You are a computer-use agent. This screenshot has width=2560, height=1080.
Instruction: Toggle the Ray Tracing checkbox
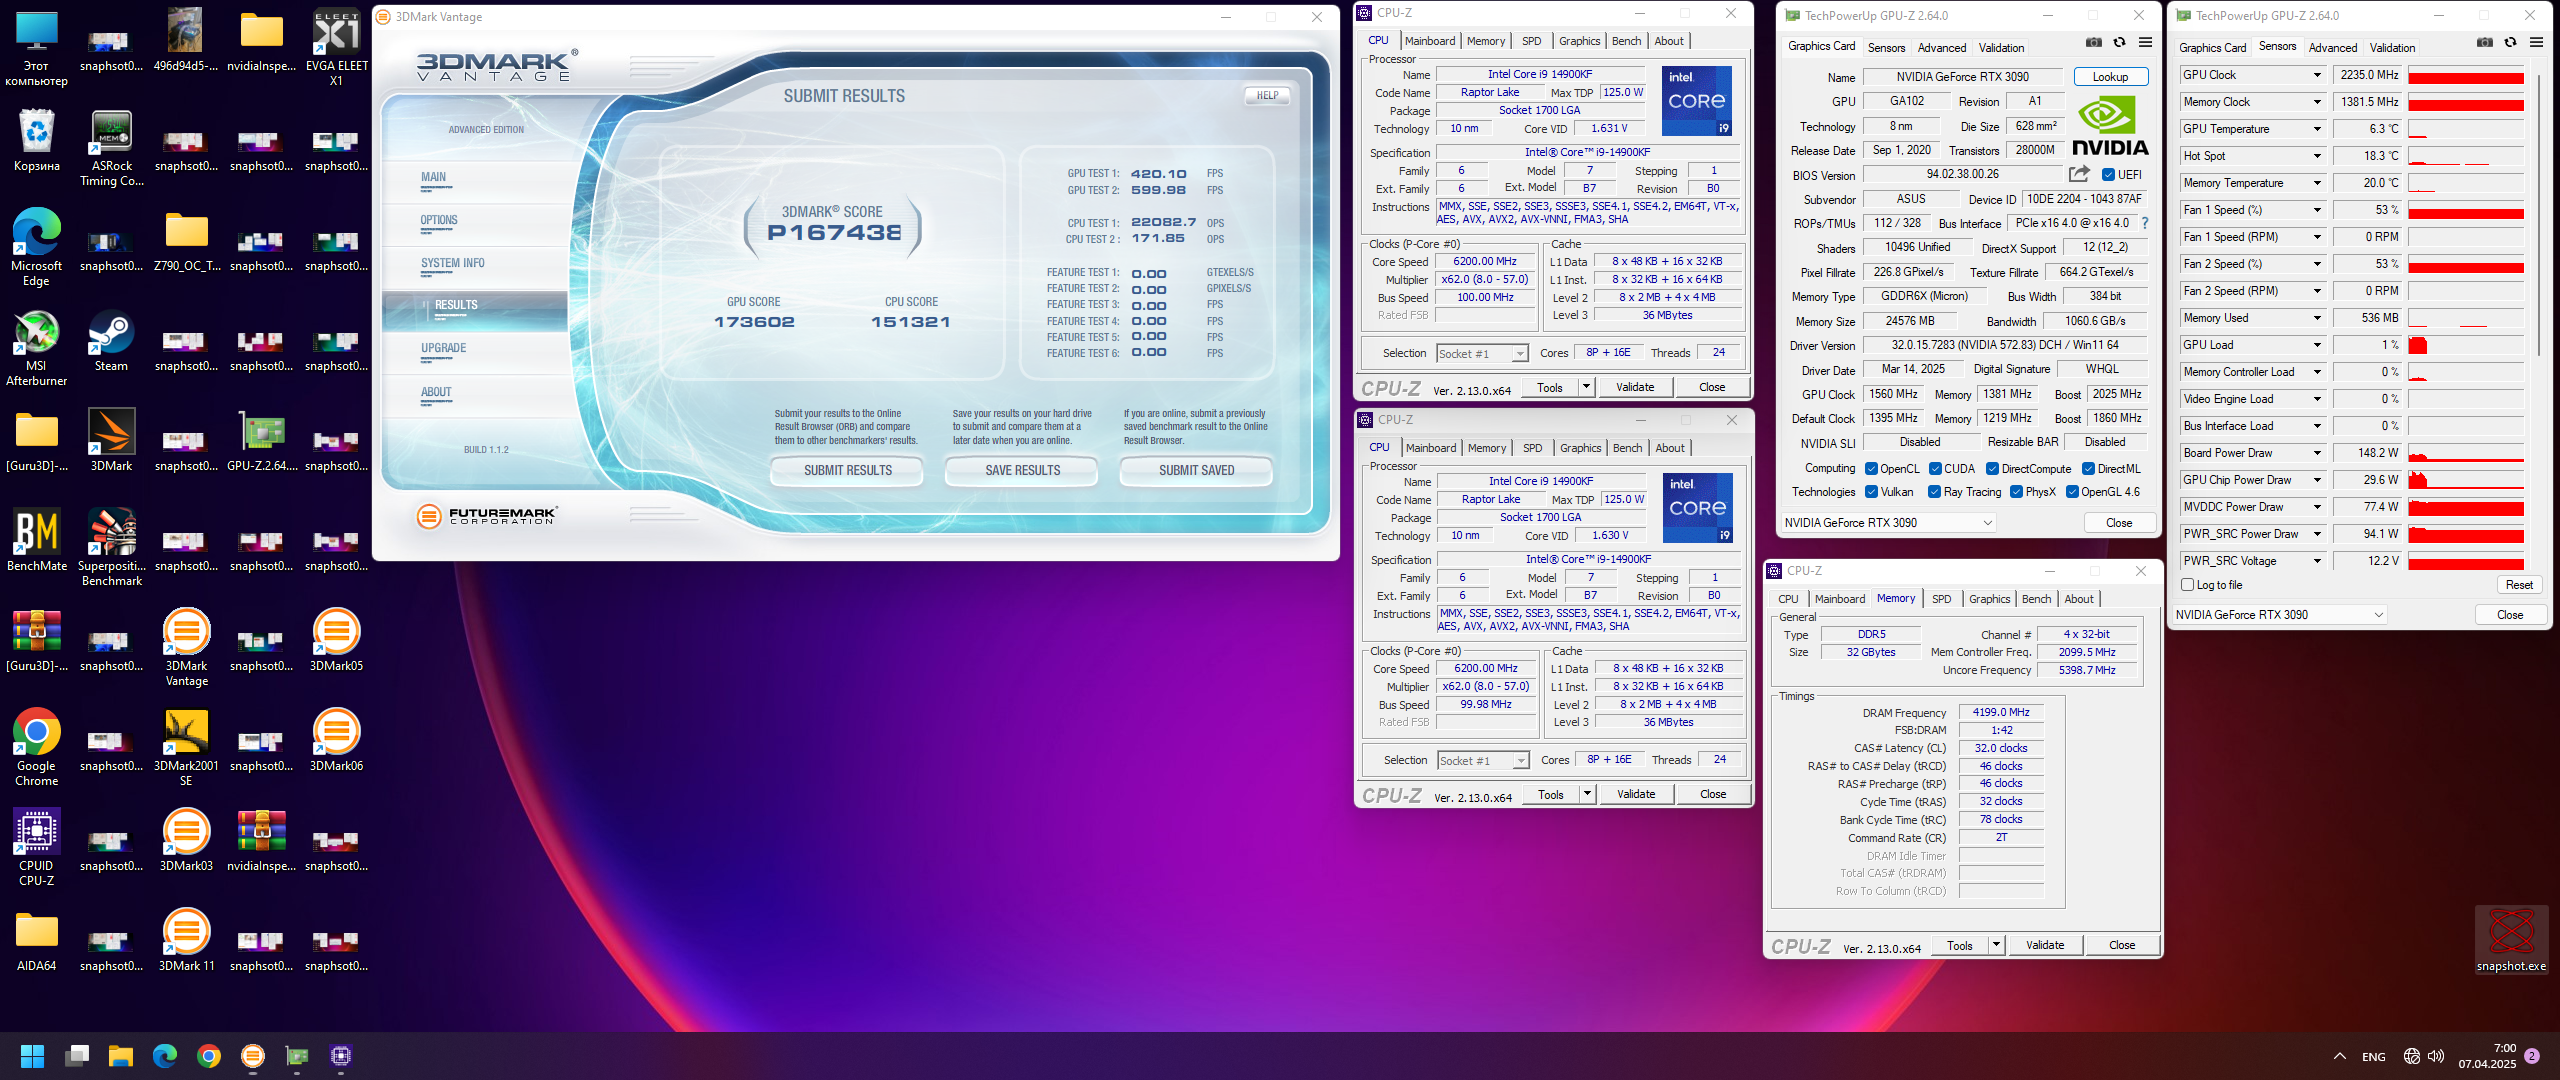(1934, 492)
